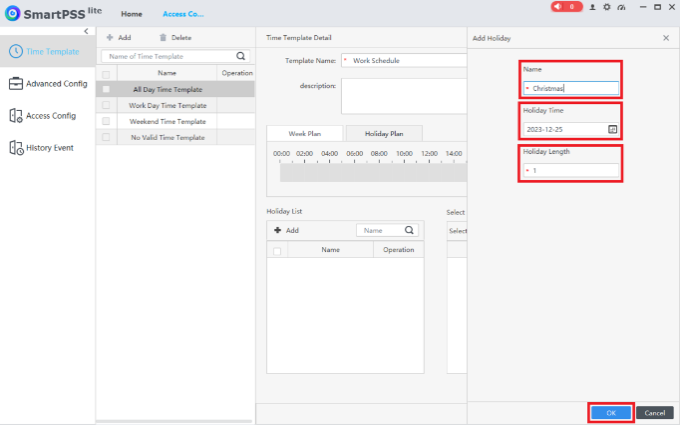Close the Add Holiday panel
The height and width of the screenshot is (425, 680).
point(666,38)
